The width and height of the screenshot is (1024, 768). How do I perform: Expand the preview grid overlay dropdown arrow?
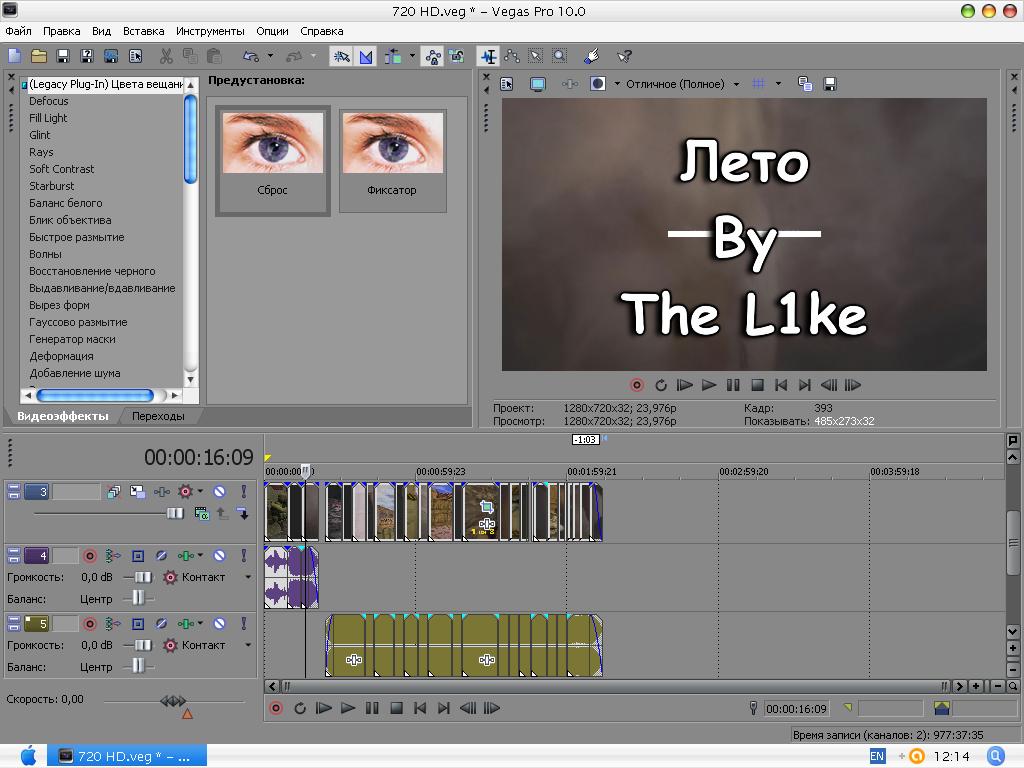[778, 84]
